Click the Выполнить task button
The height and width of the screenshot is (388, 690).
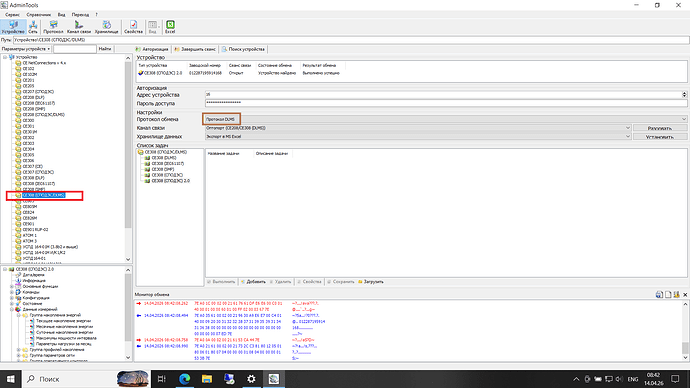(221, 282)
